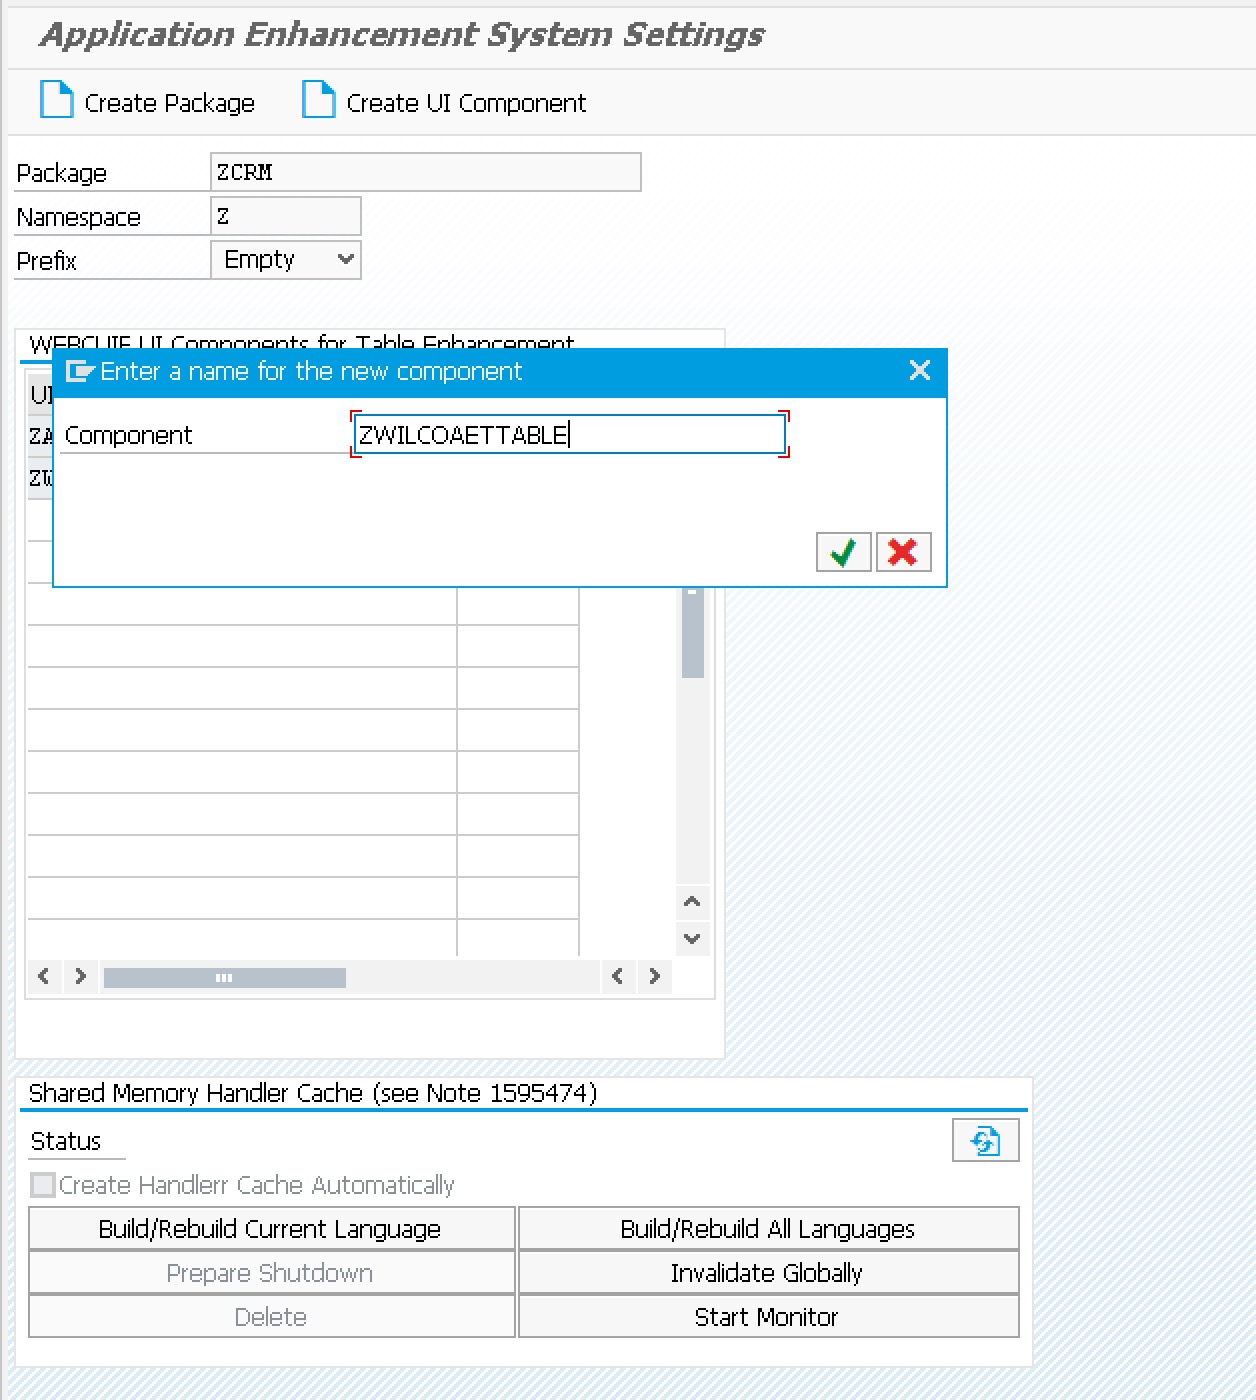Screen dimensions: 1256x1400
Task: Click the Create Package document icon
Action: point(57,100)
